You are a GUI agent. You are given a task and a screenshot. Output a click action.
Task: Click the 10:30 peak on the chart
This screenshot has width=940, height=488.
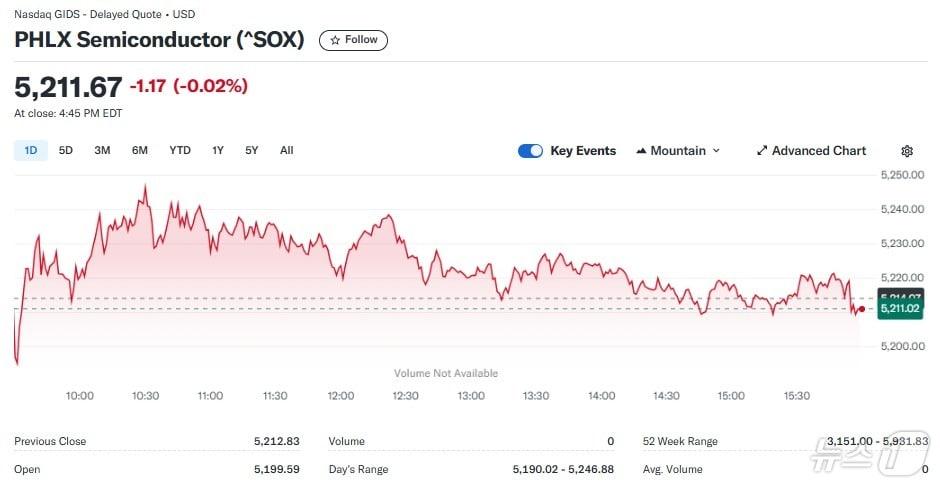tap(146, 186)
